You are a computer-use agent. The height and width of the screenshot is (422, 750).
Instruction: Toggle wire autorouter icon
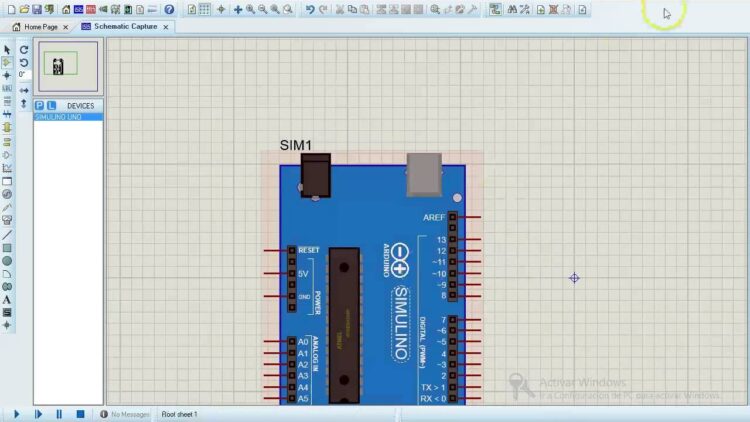pos(495,10)
